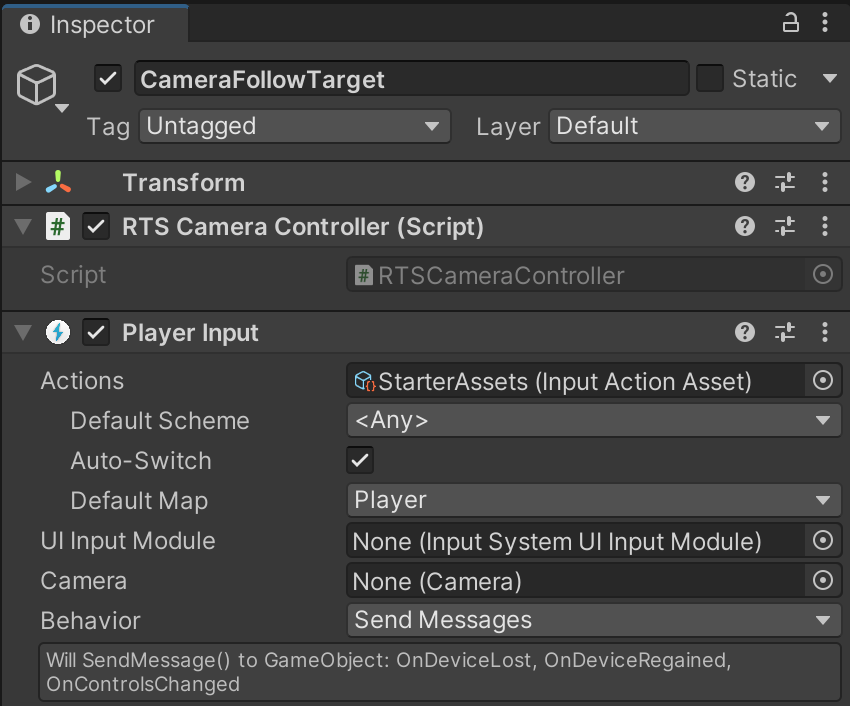Open Player Input help reference icon

pos(744,333)
